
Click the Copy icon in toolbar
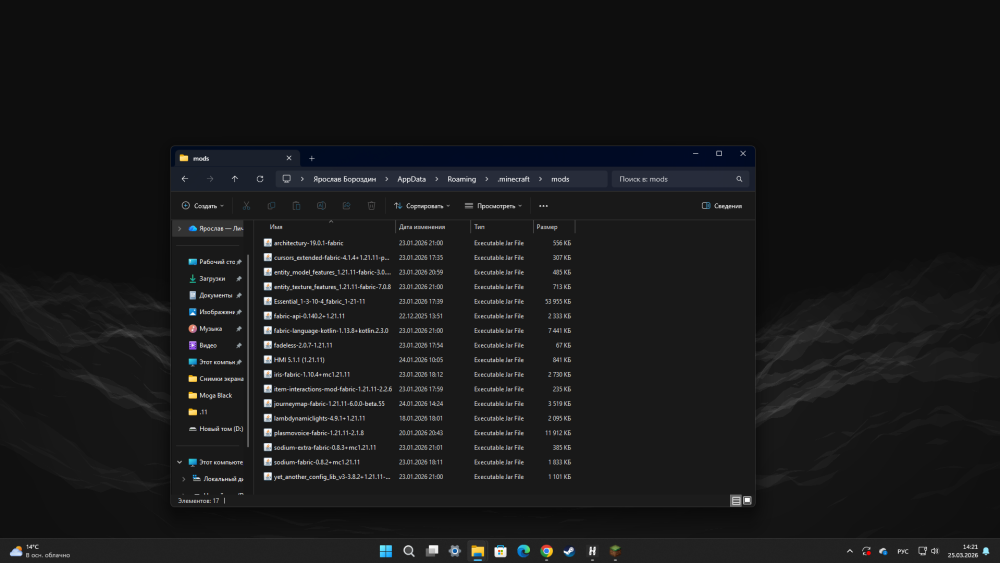point(271,206)
